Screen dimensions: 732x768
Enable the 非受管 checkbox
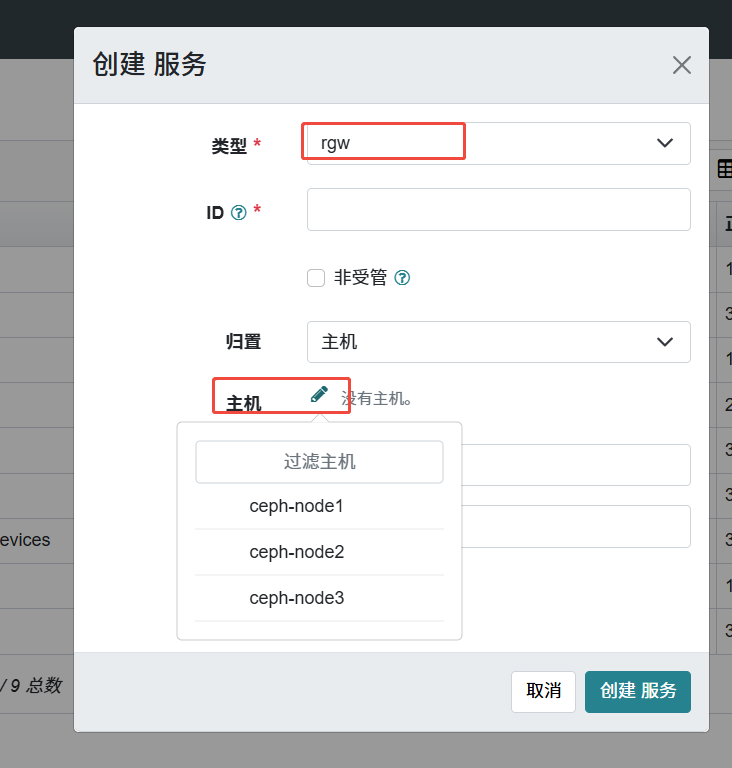tap(316, 278)
